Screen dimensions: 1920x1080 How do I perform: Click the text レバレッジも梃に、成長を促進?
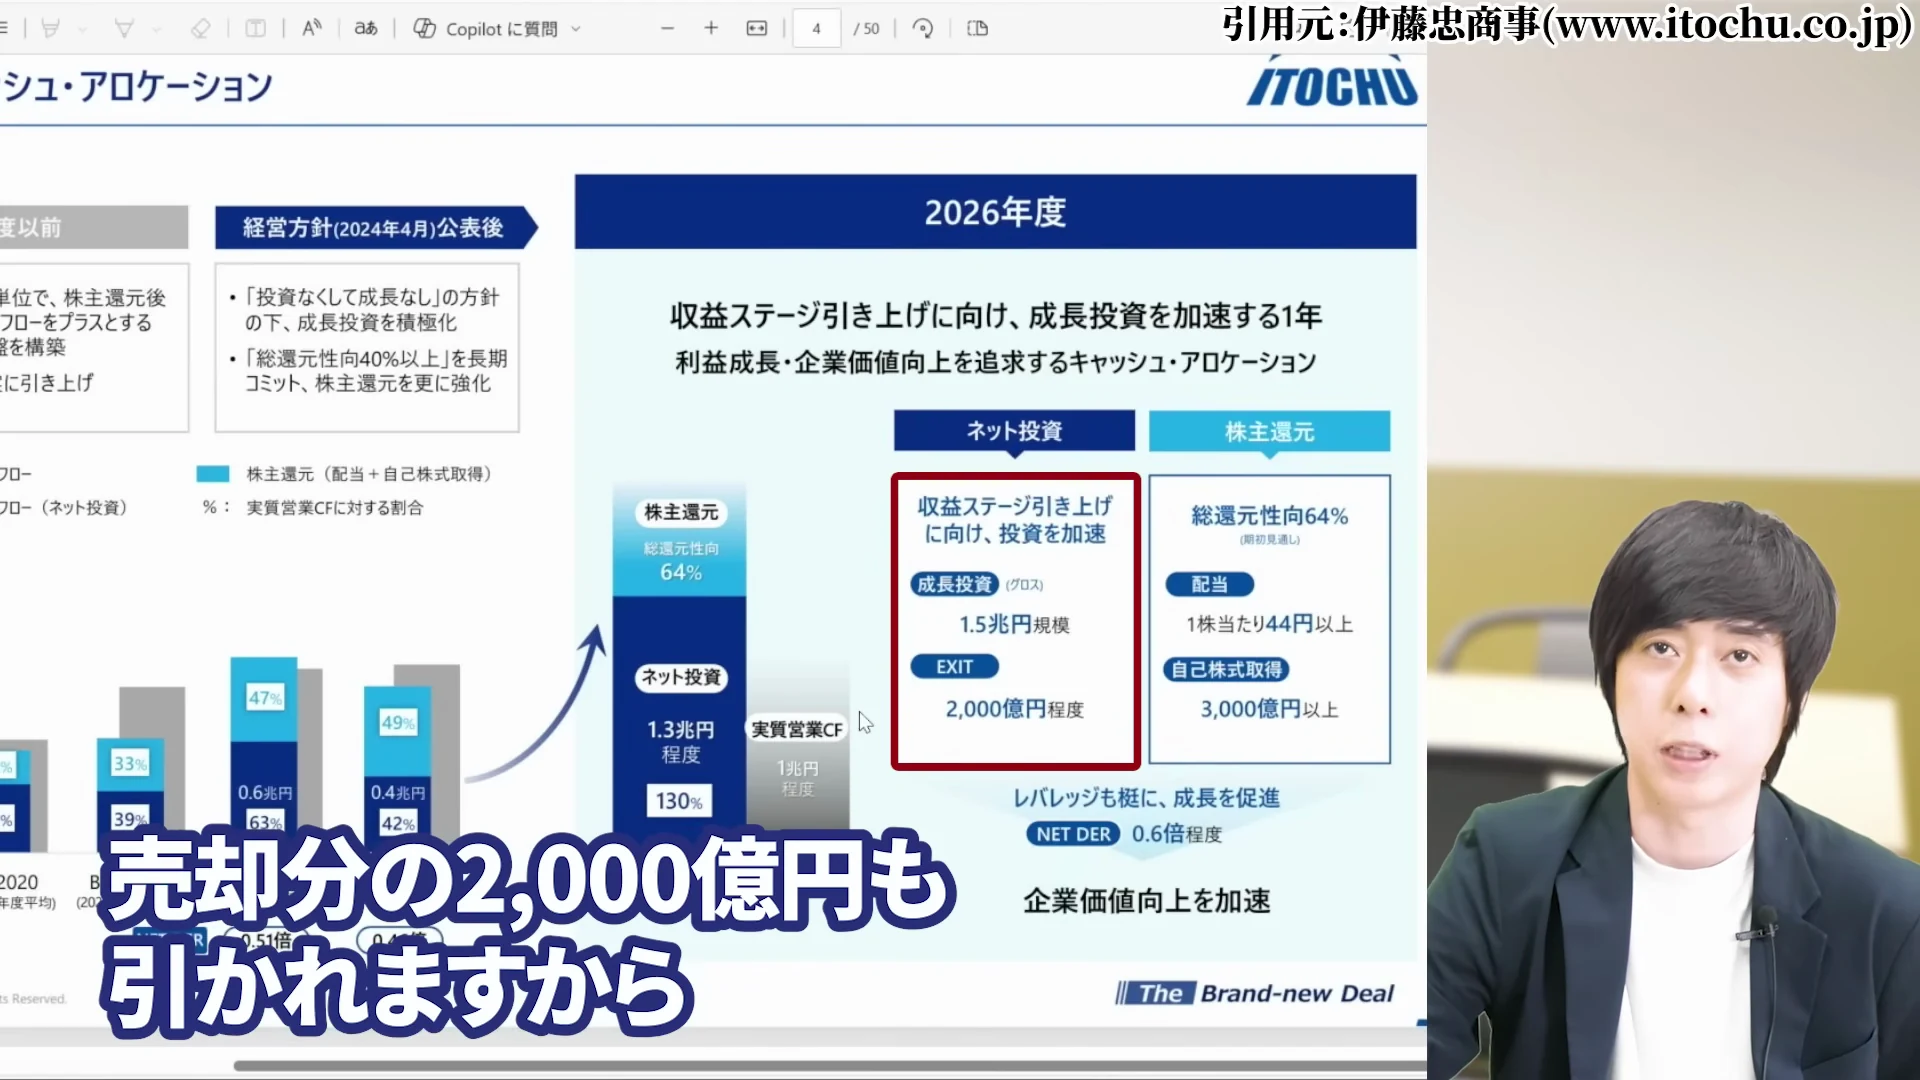1146,798
